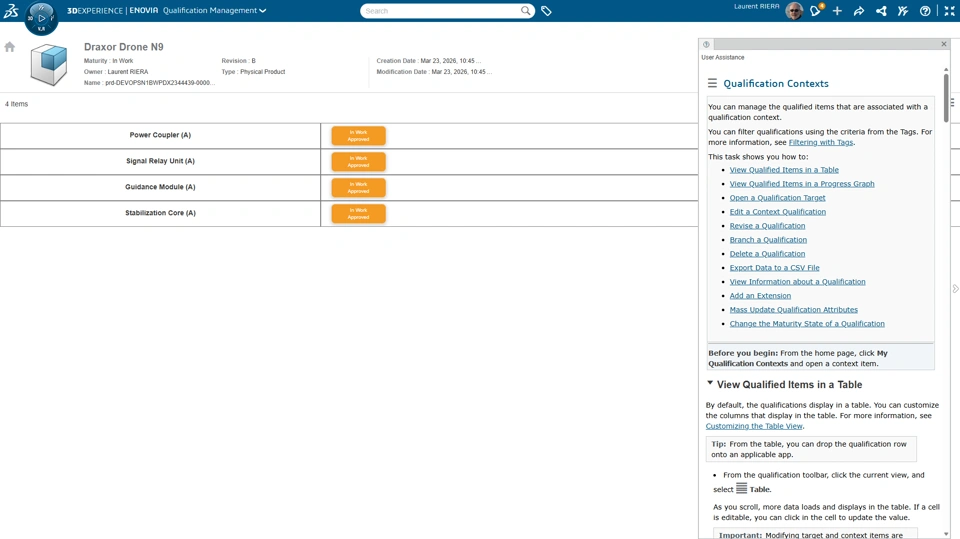Click the Draxor Drone N9 product thumbnail
The height and width of the screenshot is (539, 960).
pyautogui.click(x=49, y=65)
